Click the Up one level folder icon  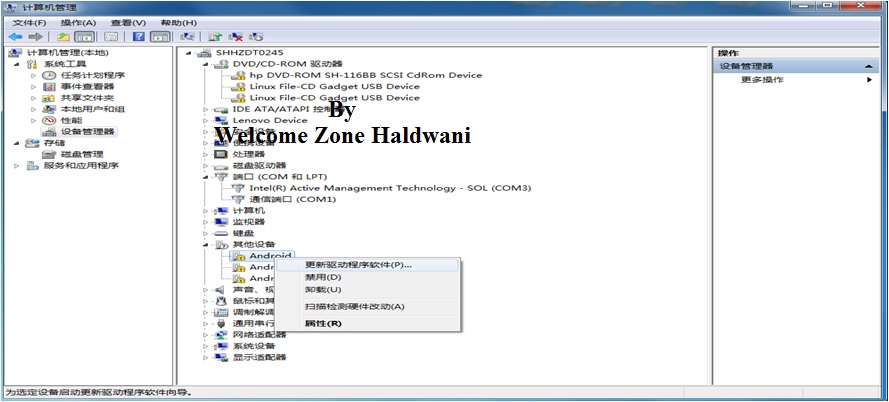[64, 37]
